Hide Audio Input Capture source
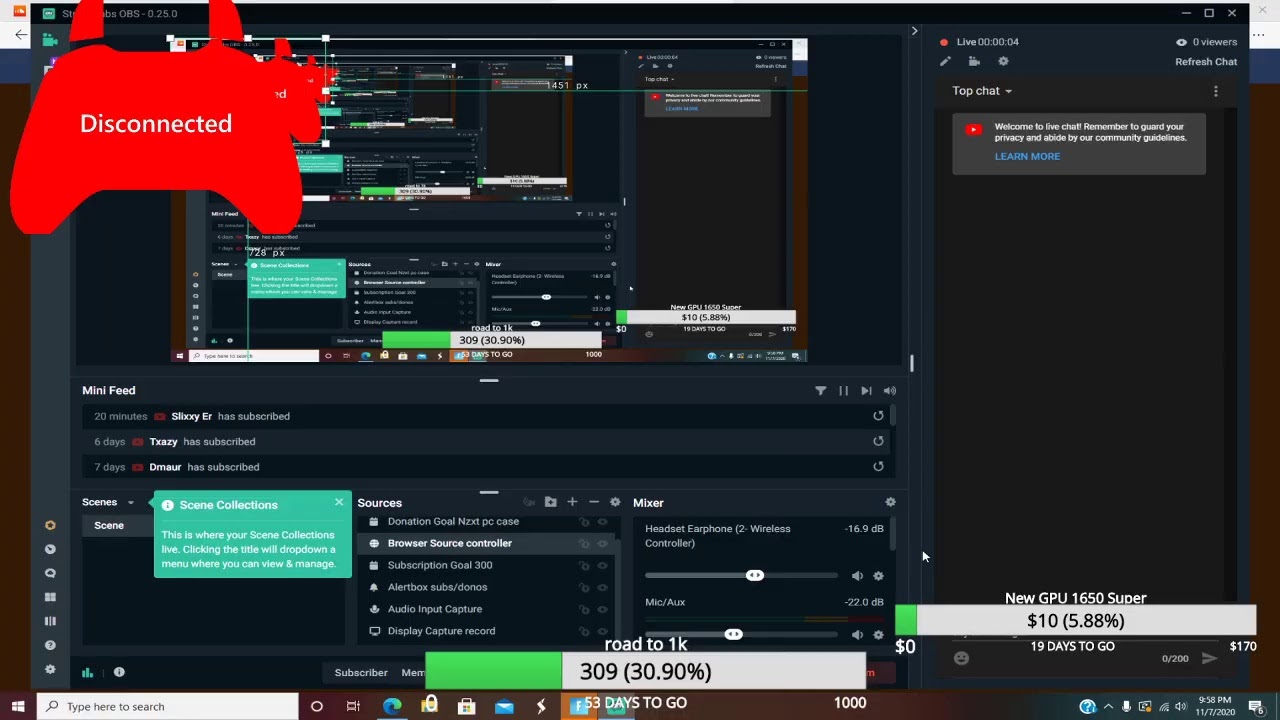Screen dimensions: 1280x720 click(602, 609)
